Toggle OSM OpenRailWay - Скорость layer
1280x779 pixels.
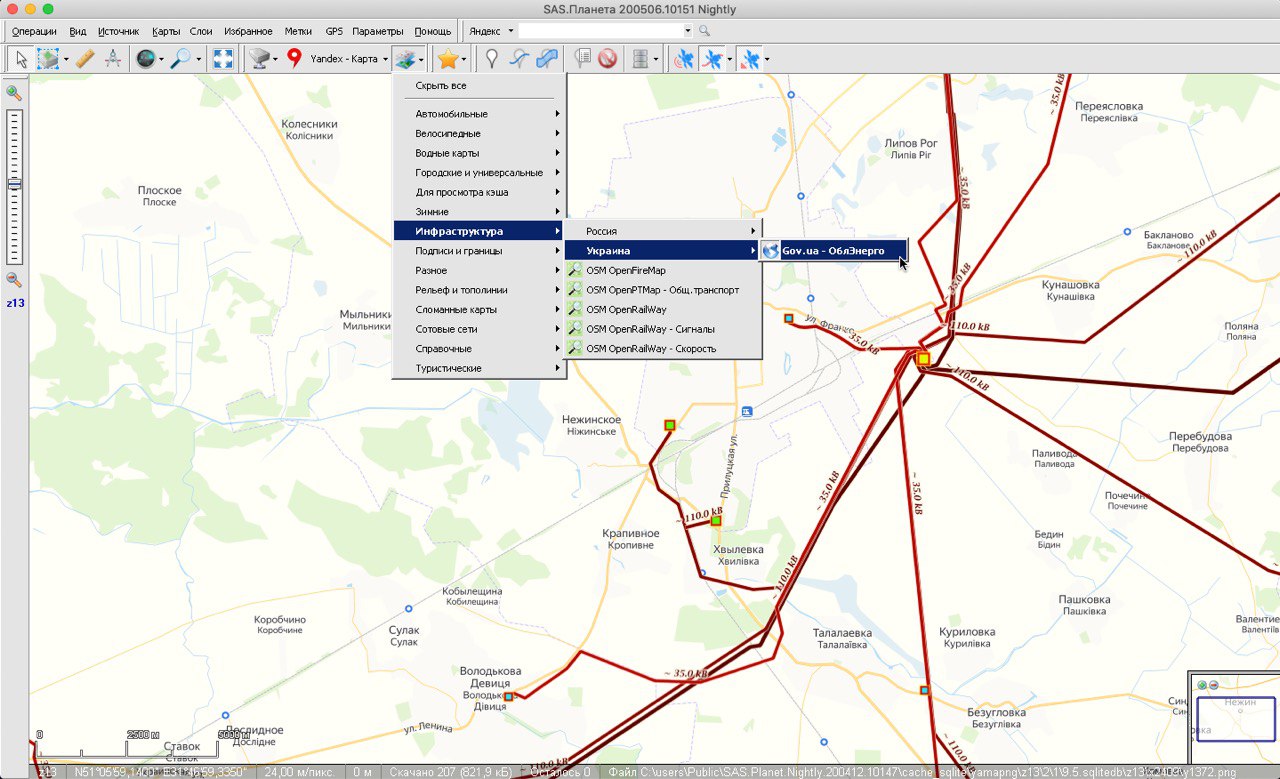pos(663,348)
